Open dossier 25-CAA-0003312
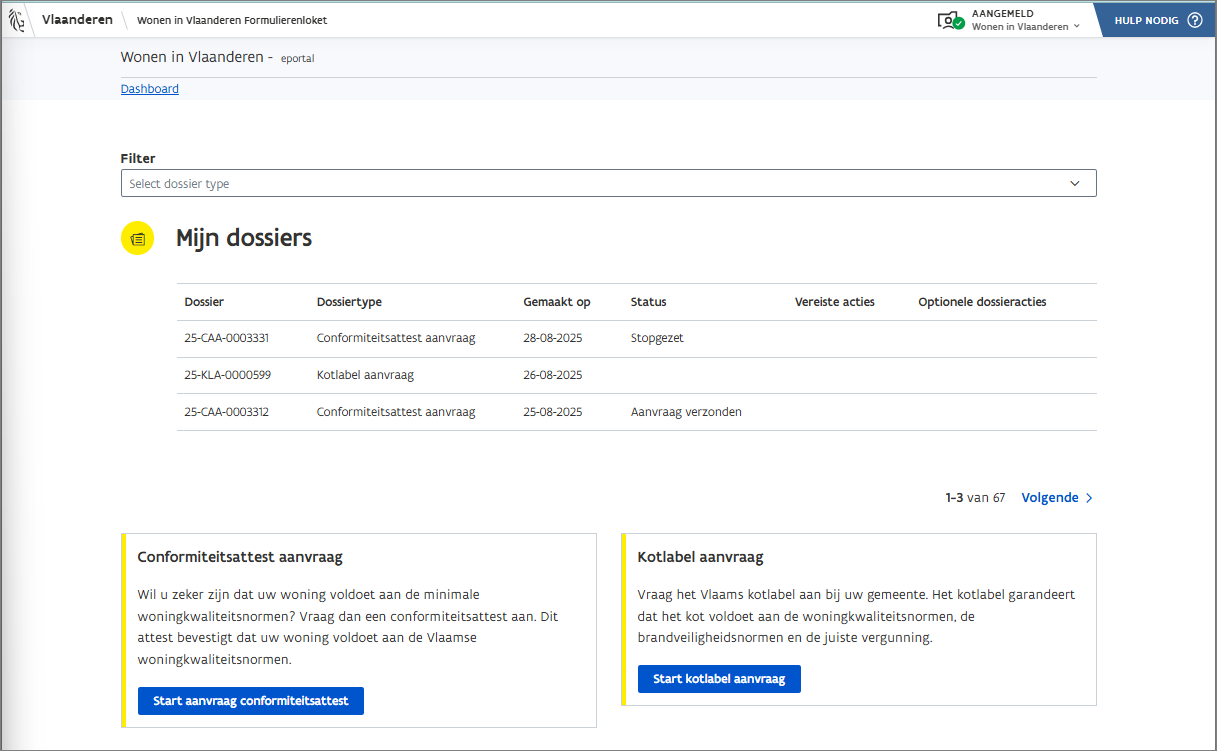Viewport: 1217px width, 751px height. point(227,412)
